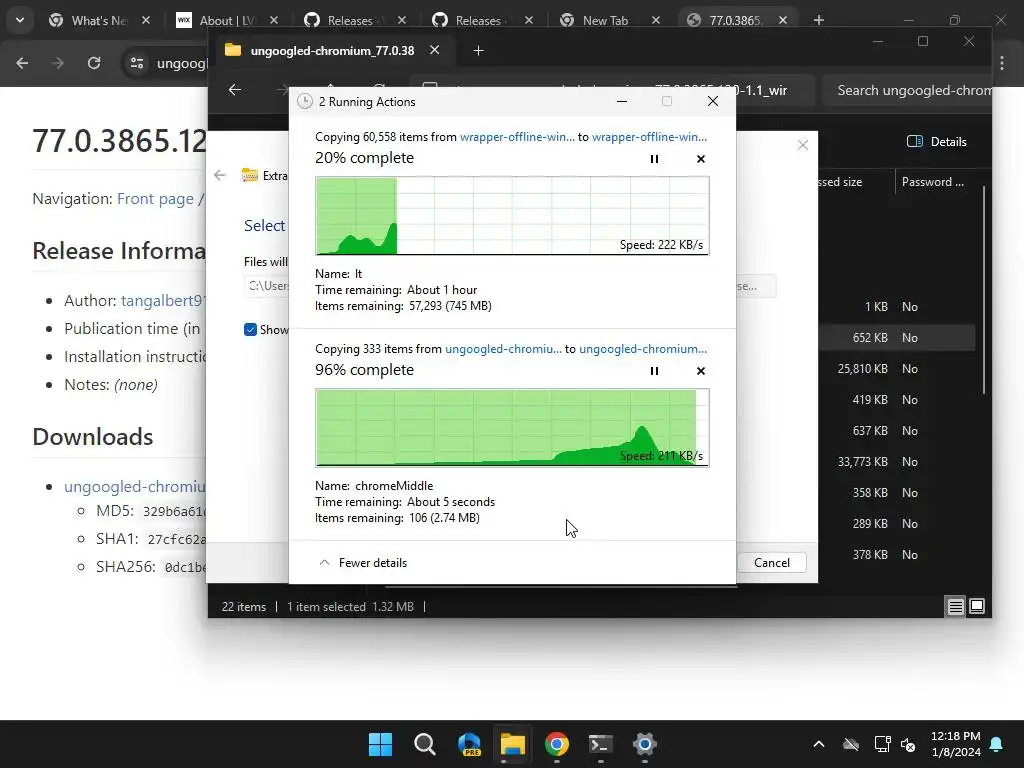This screenshot has height=768, width=1024.
Task: Switch to What's New Chrome tab
Action: [98, 20]
